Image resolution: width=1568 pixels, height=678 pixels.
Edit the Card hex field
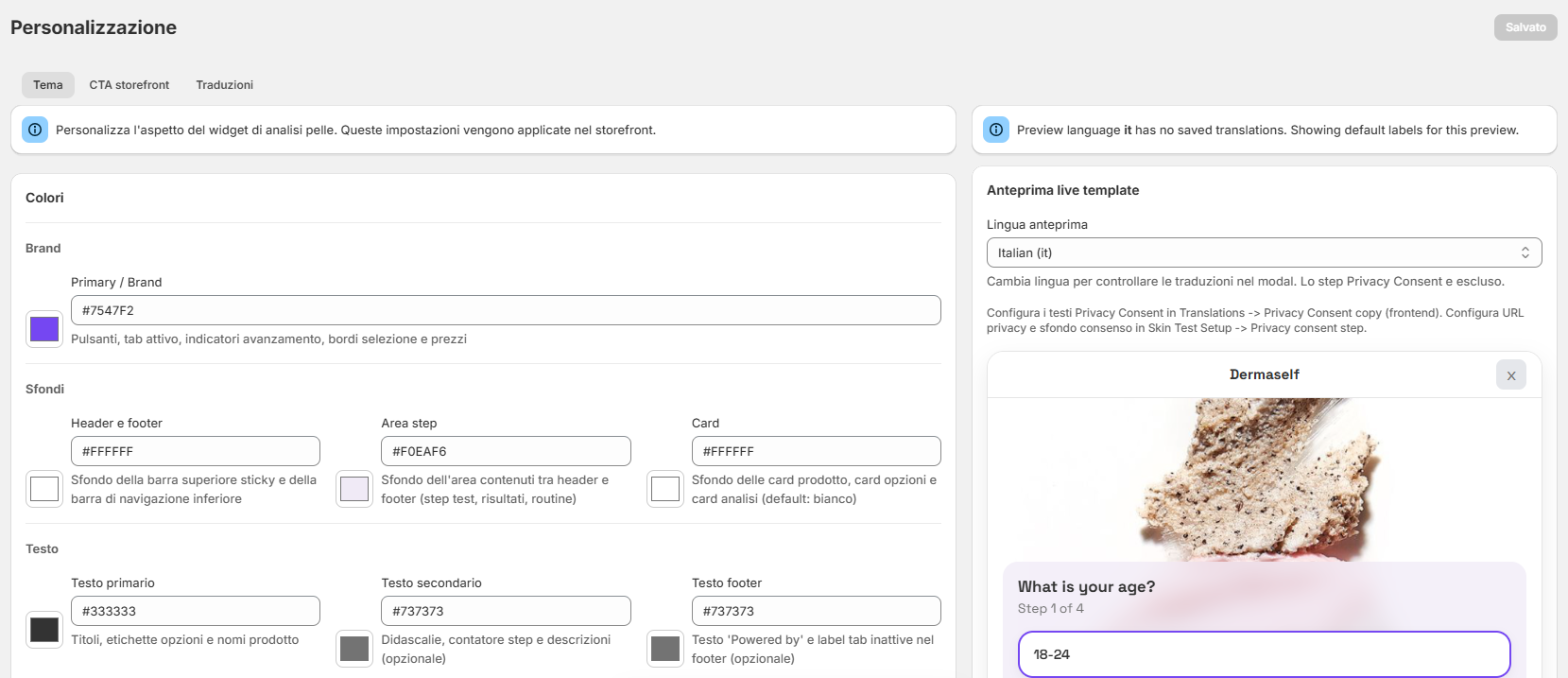tap(816, 451)
